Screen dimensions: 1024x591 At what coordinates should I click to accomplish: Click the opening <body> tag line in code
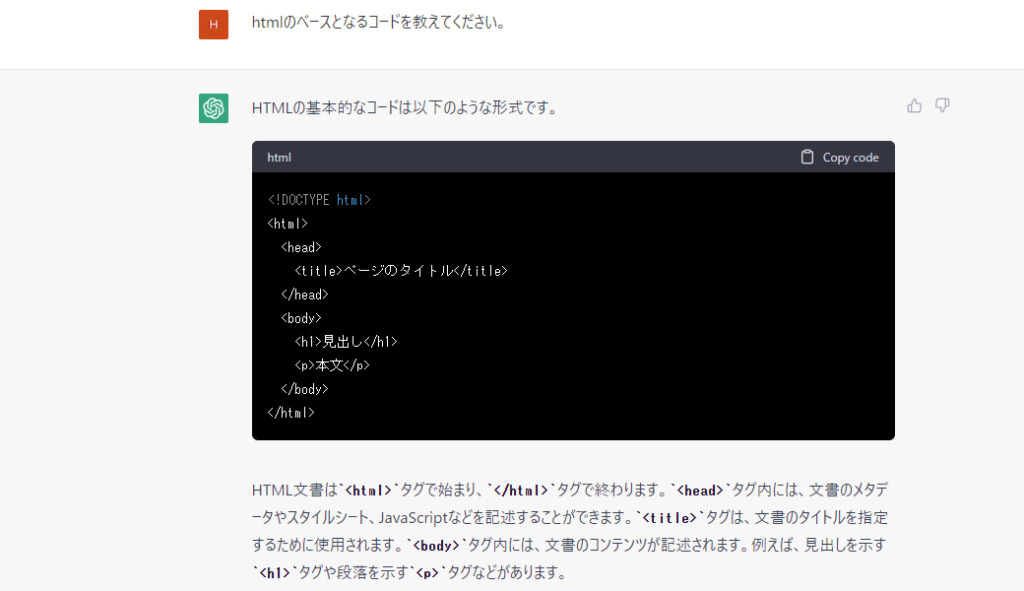click(301, 318)
